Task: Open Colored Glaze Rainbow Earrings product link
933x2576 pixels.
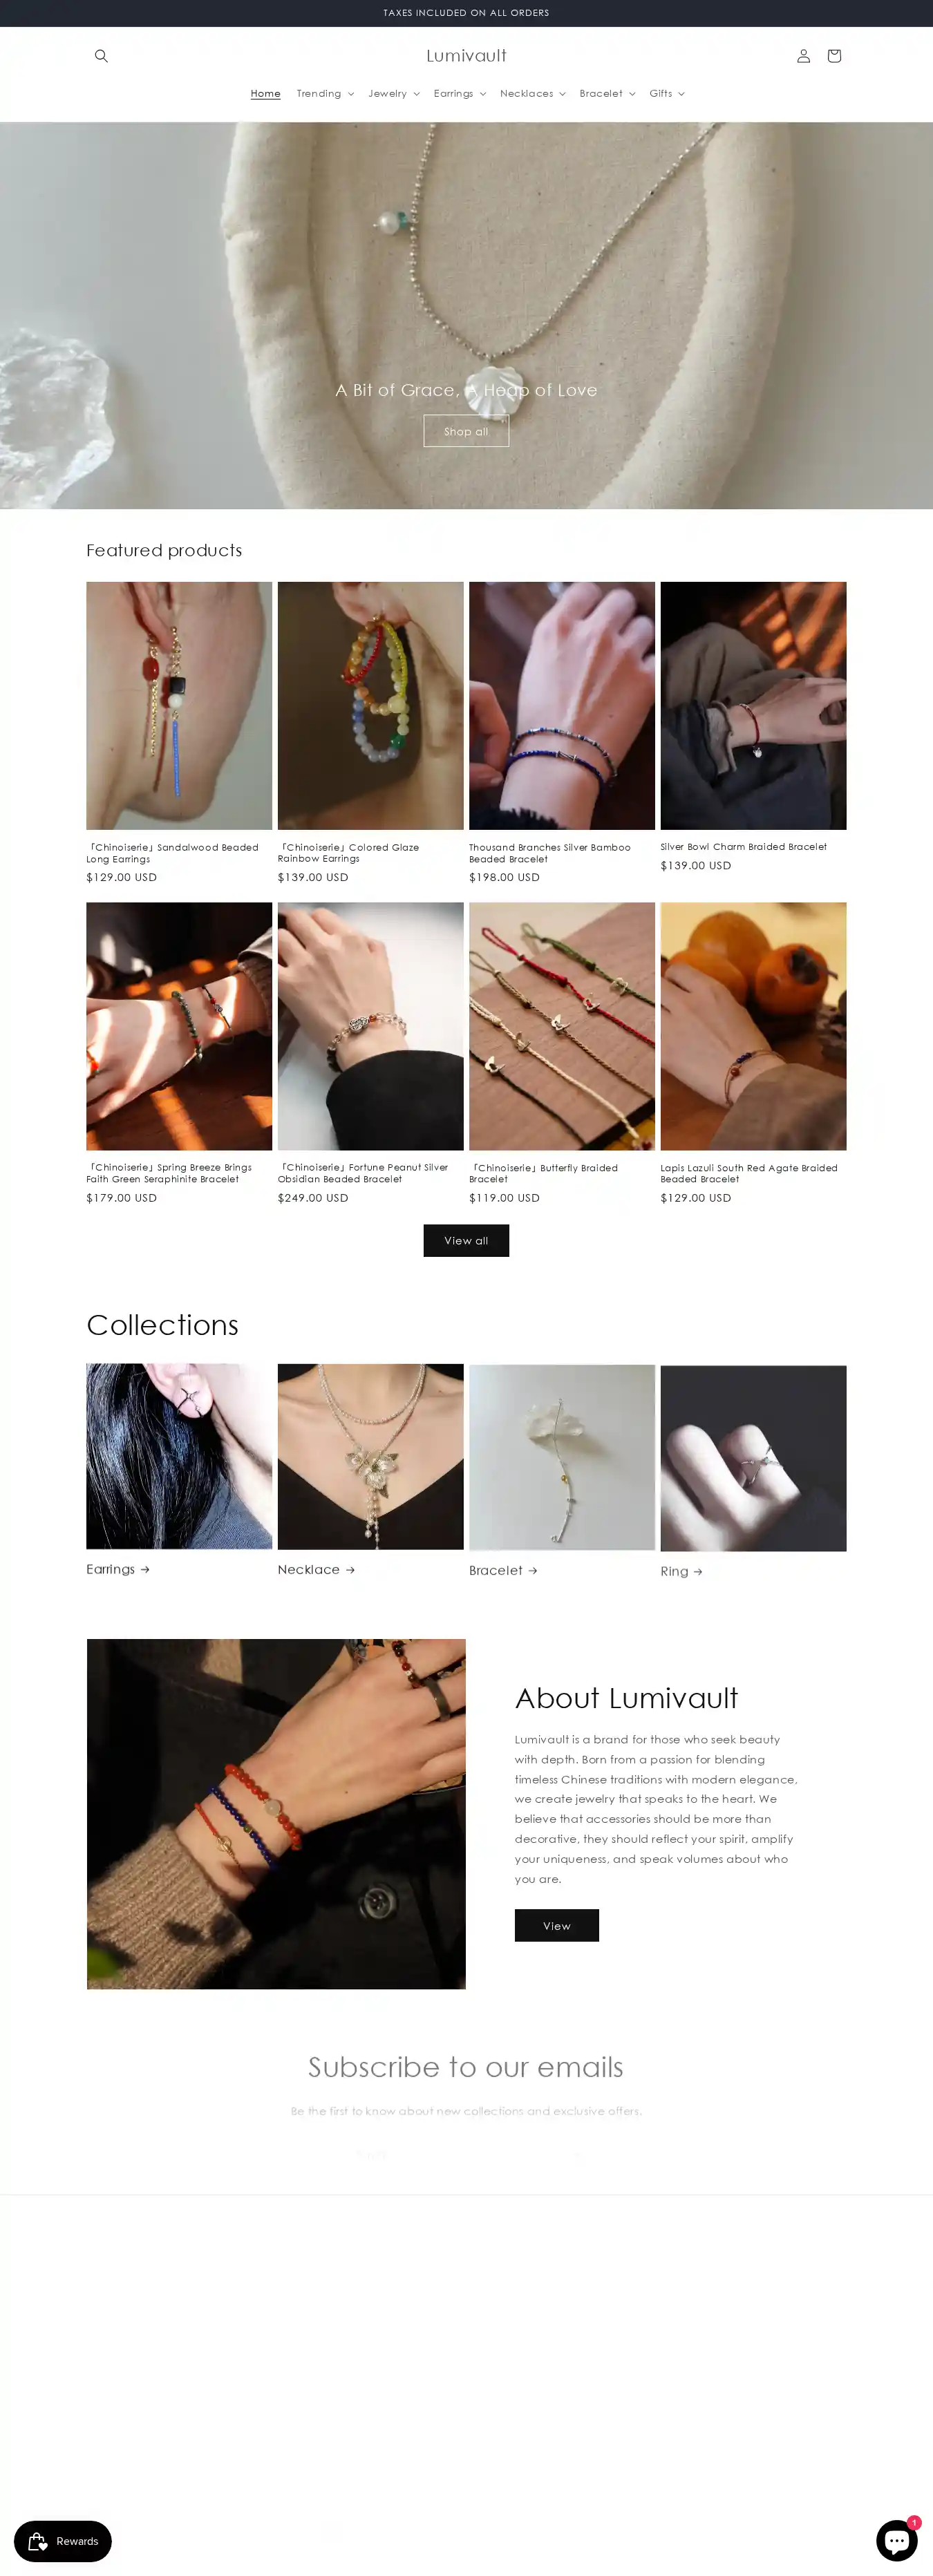Action: (348, 852)
